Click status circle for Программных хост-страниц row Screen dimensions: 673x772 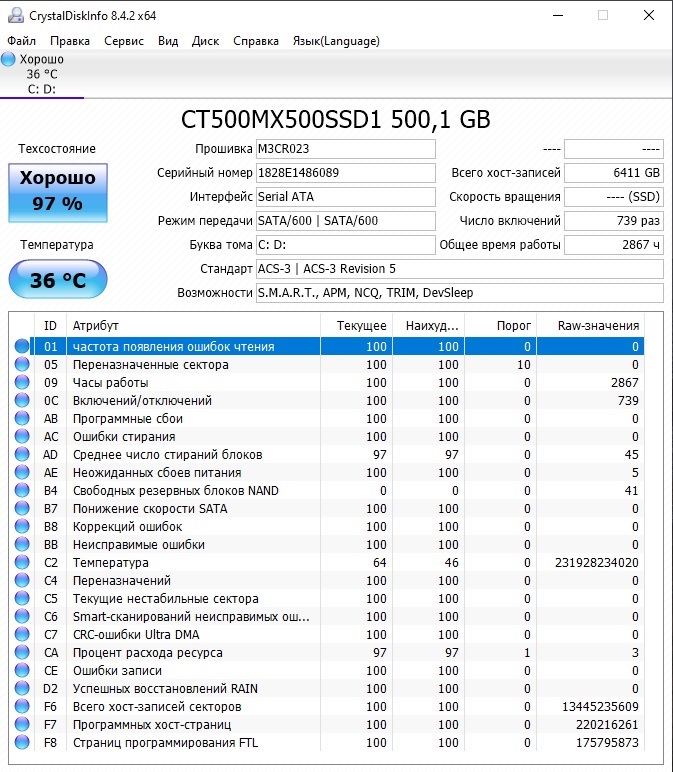pyautogui.click(x=22, y=724)
